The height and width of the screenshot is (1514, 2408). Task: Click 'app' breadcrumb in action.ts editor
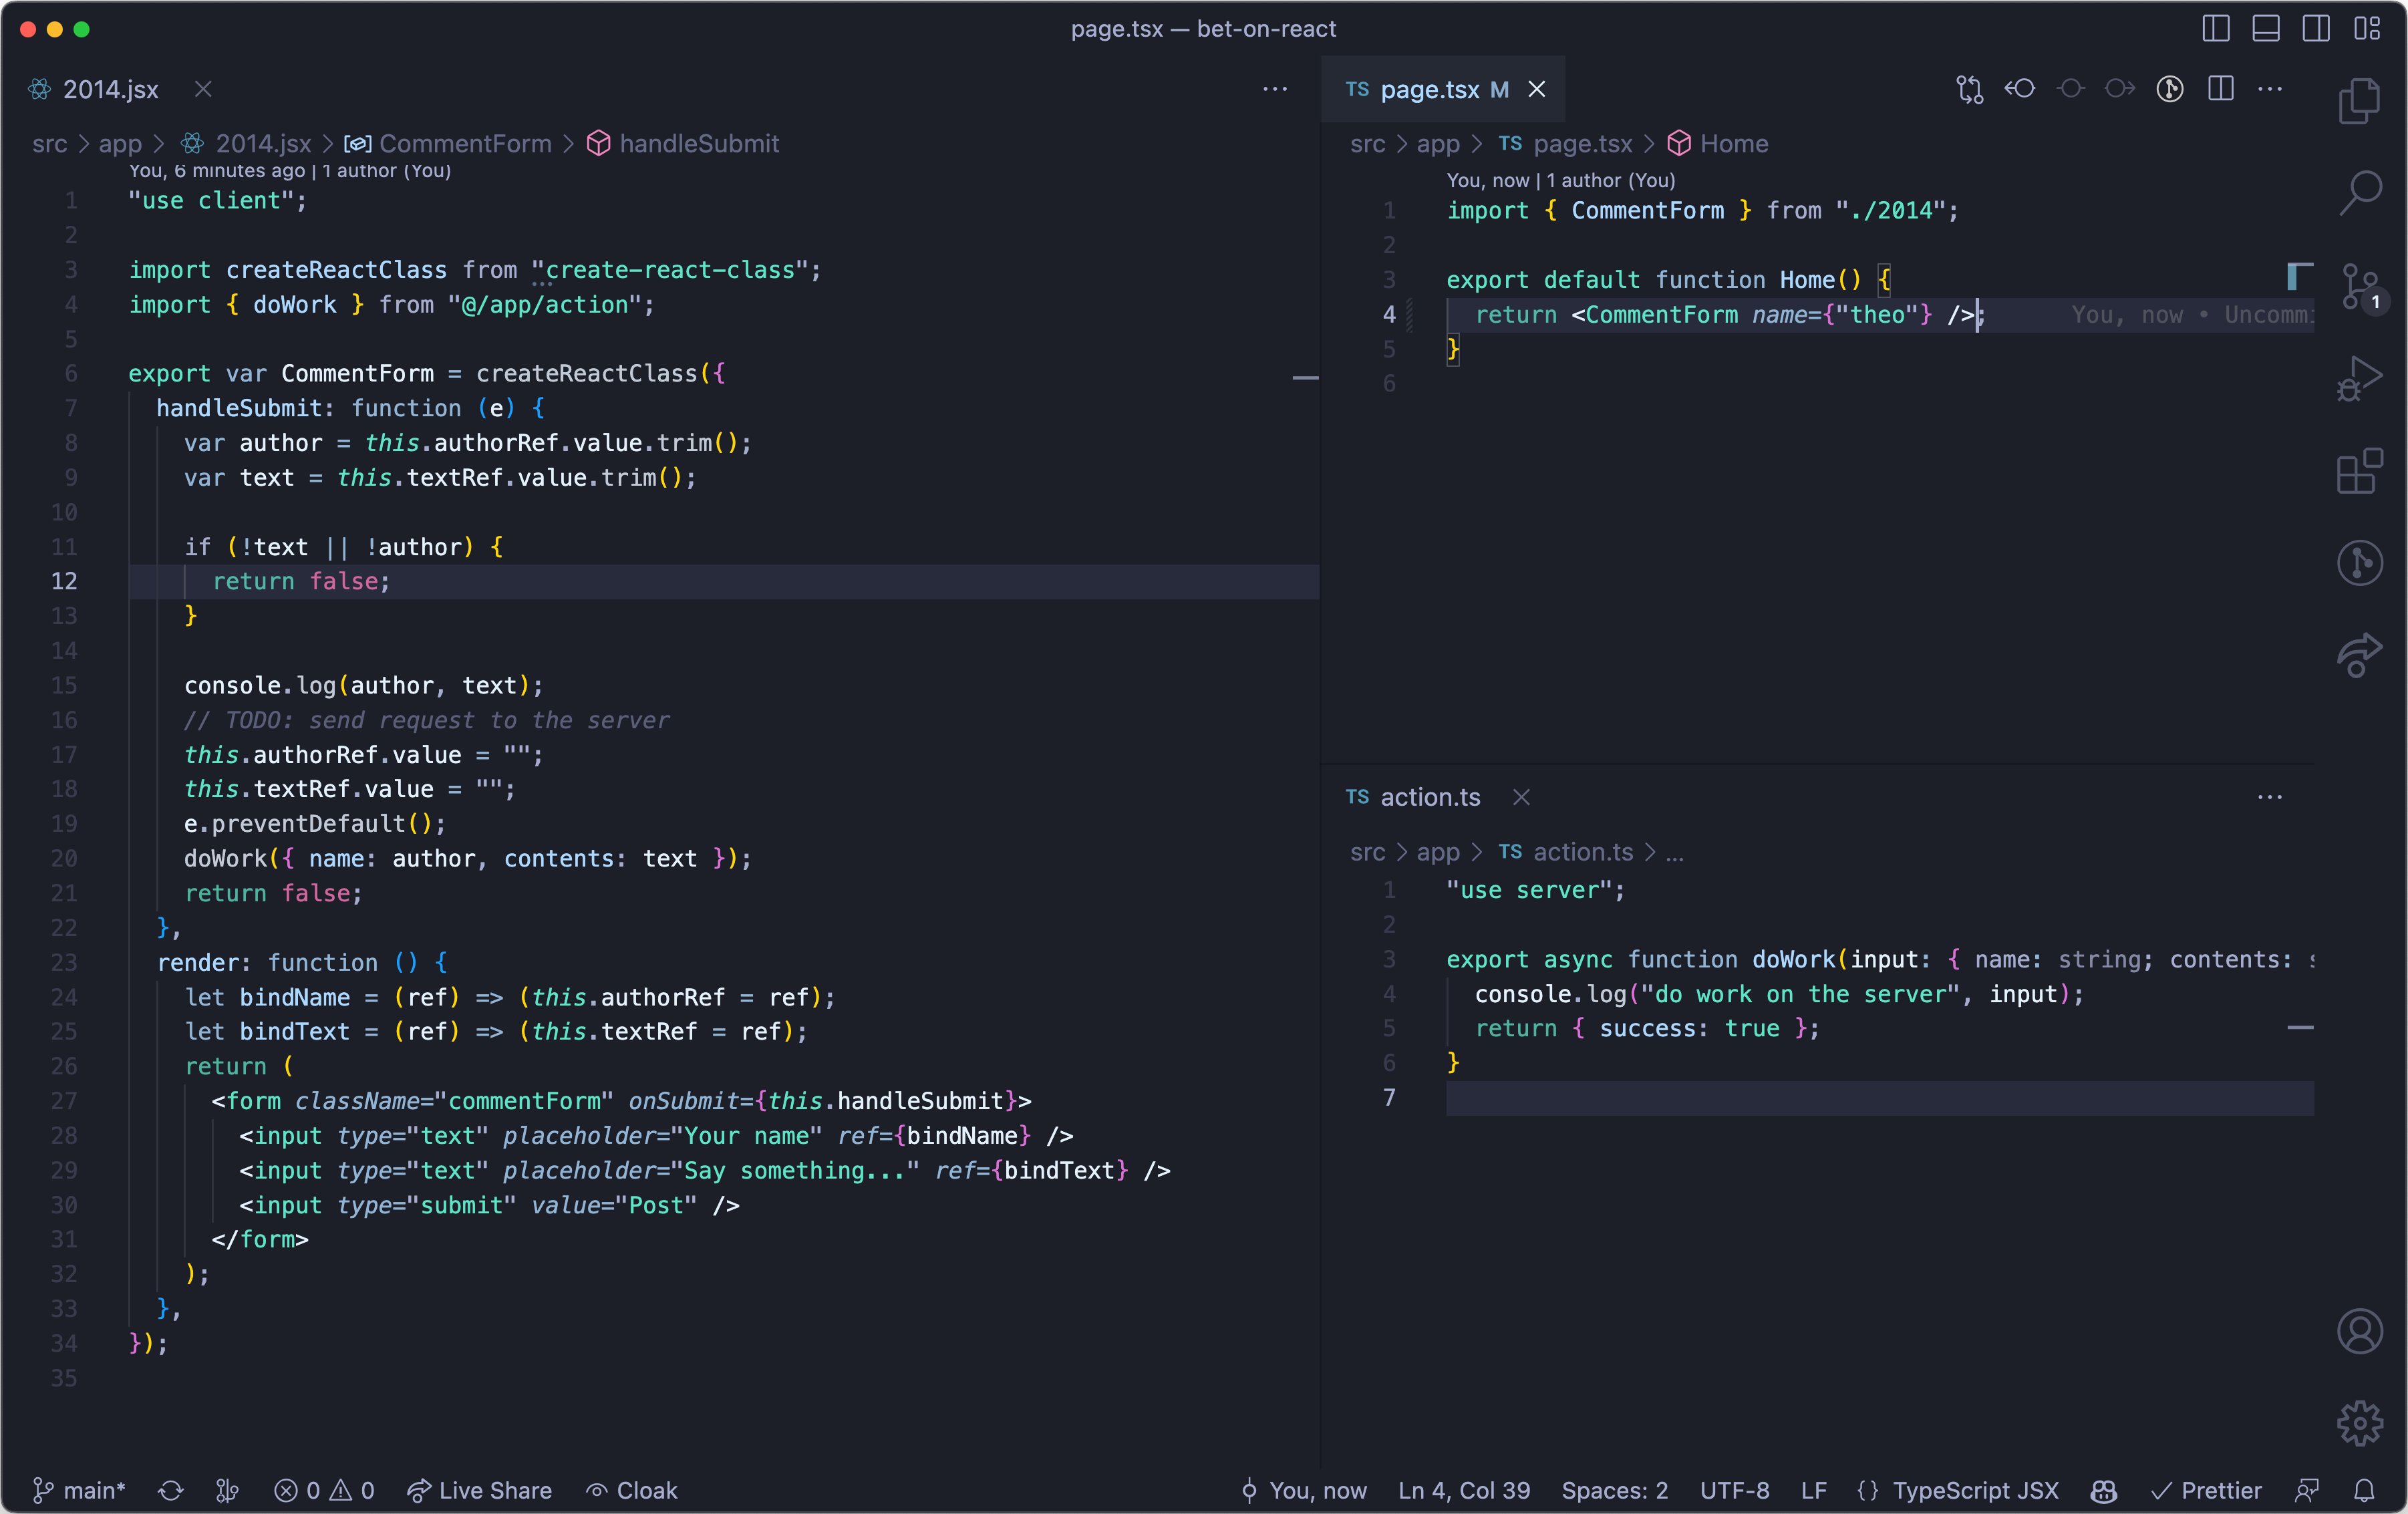[1438, 852]
